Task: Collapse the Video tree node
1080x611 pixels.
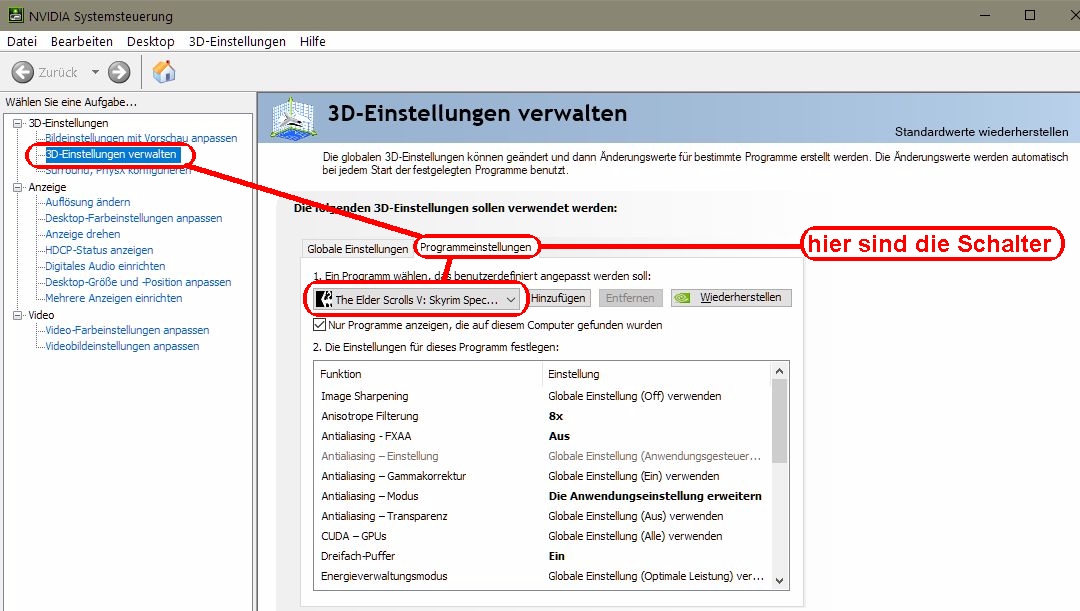Action: pyautogui.click(x=17, y=315)
